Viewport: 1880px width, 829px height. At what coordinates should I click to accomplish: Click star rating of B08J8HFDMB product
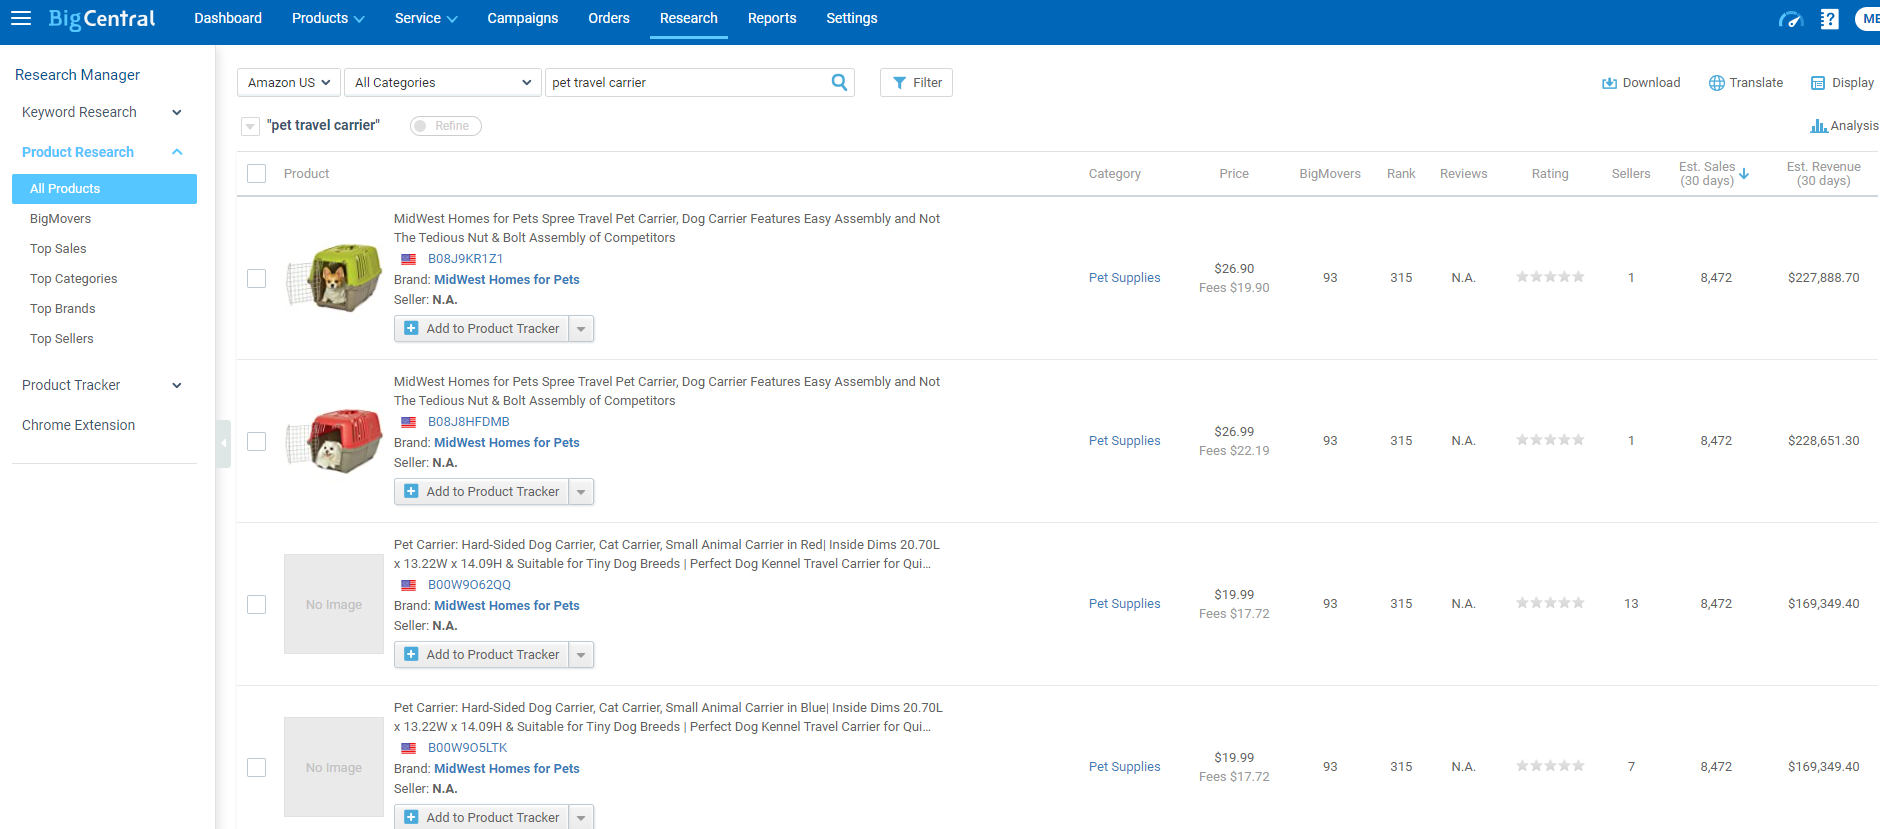click(x=1550, y=440)
